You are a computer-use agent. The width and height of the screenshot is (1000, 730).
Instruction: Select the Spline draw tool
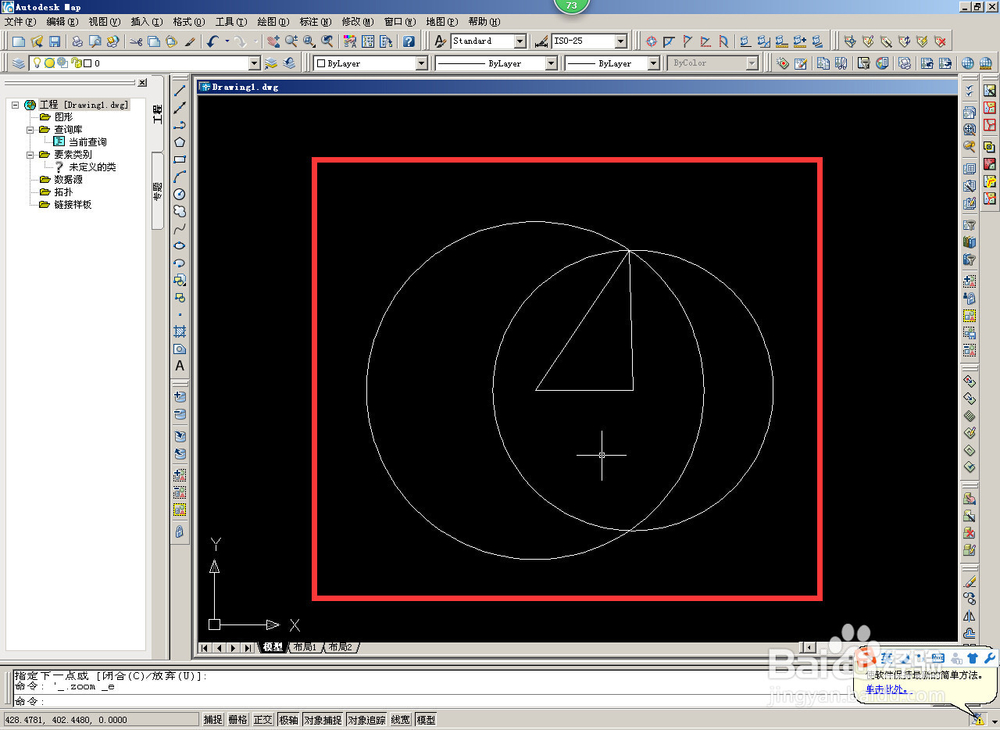(x=180, y=228)
